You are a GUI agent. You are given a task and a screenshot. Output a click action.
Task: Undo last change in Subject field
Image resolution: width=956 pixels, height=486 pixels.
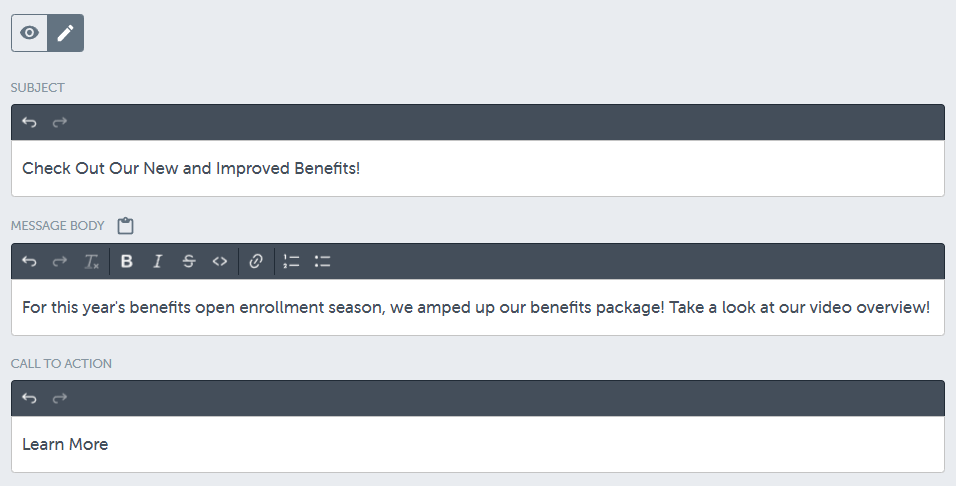click(x=29, y=122)
